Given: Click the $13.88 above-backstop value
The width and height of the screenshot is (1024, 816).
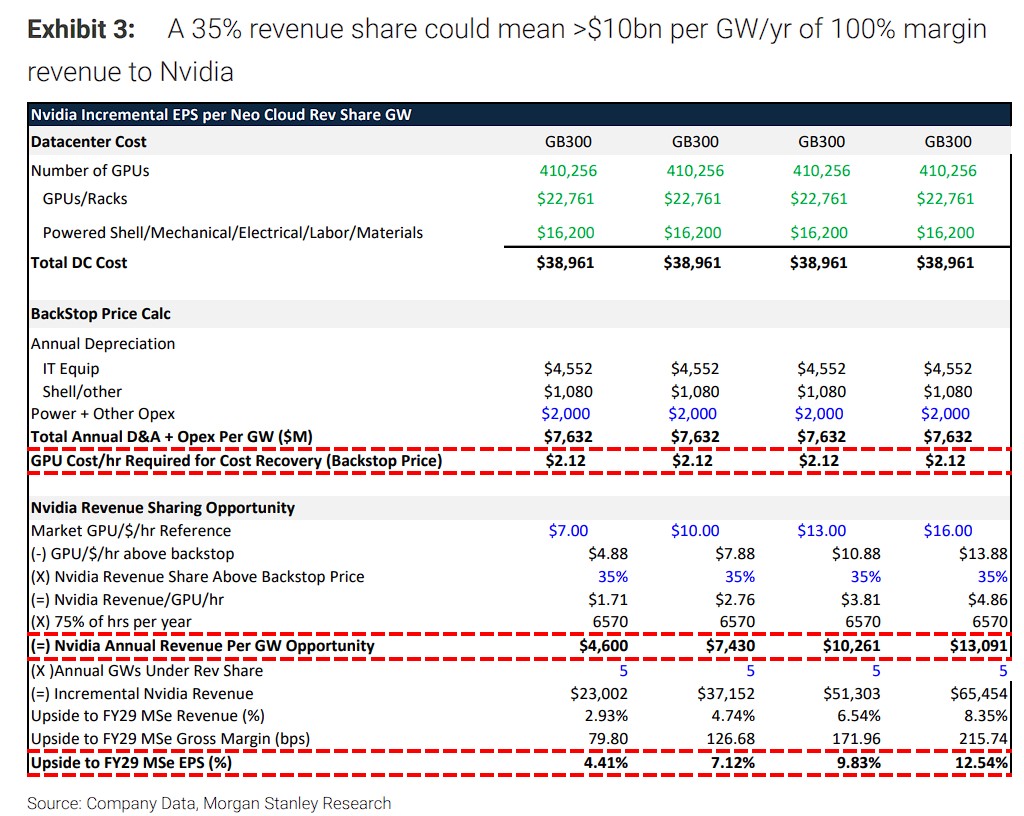Looking at the screenshot, I should [x=983, y=554].
